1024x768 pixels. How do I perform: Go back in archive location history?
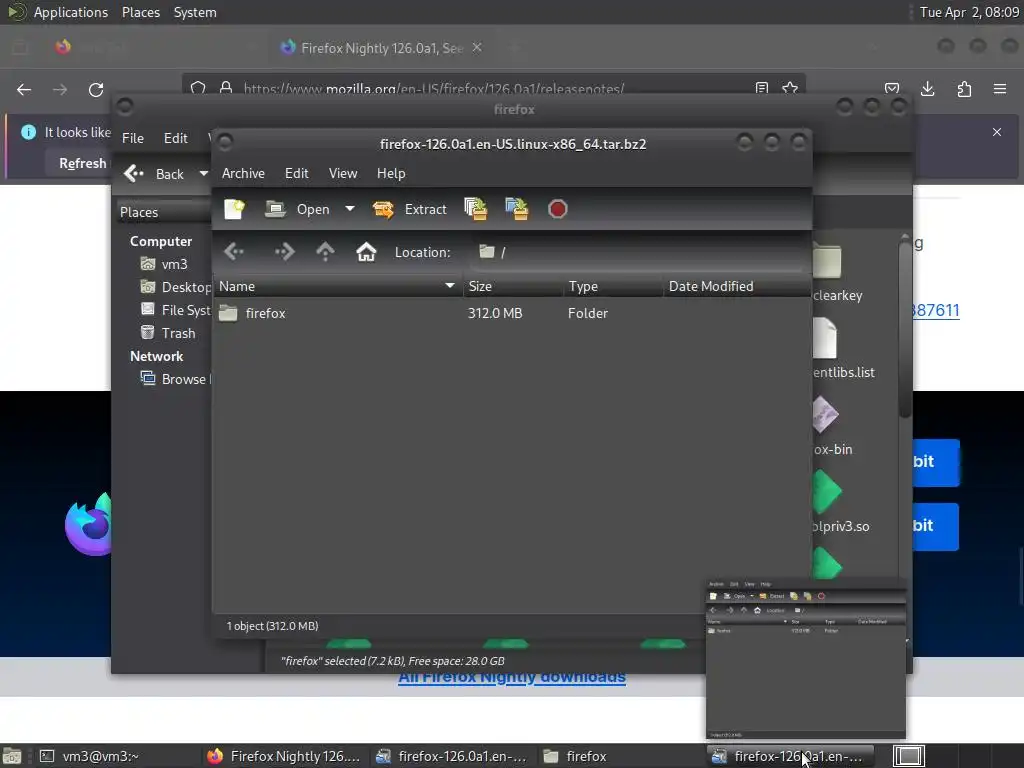click(234, 251)
